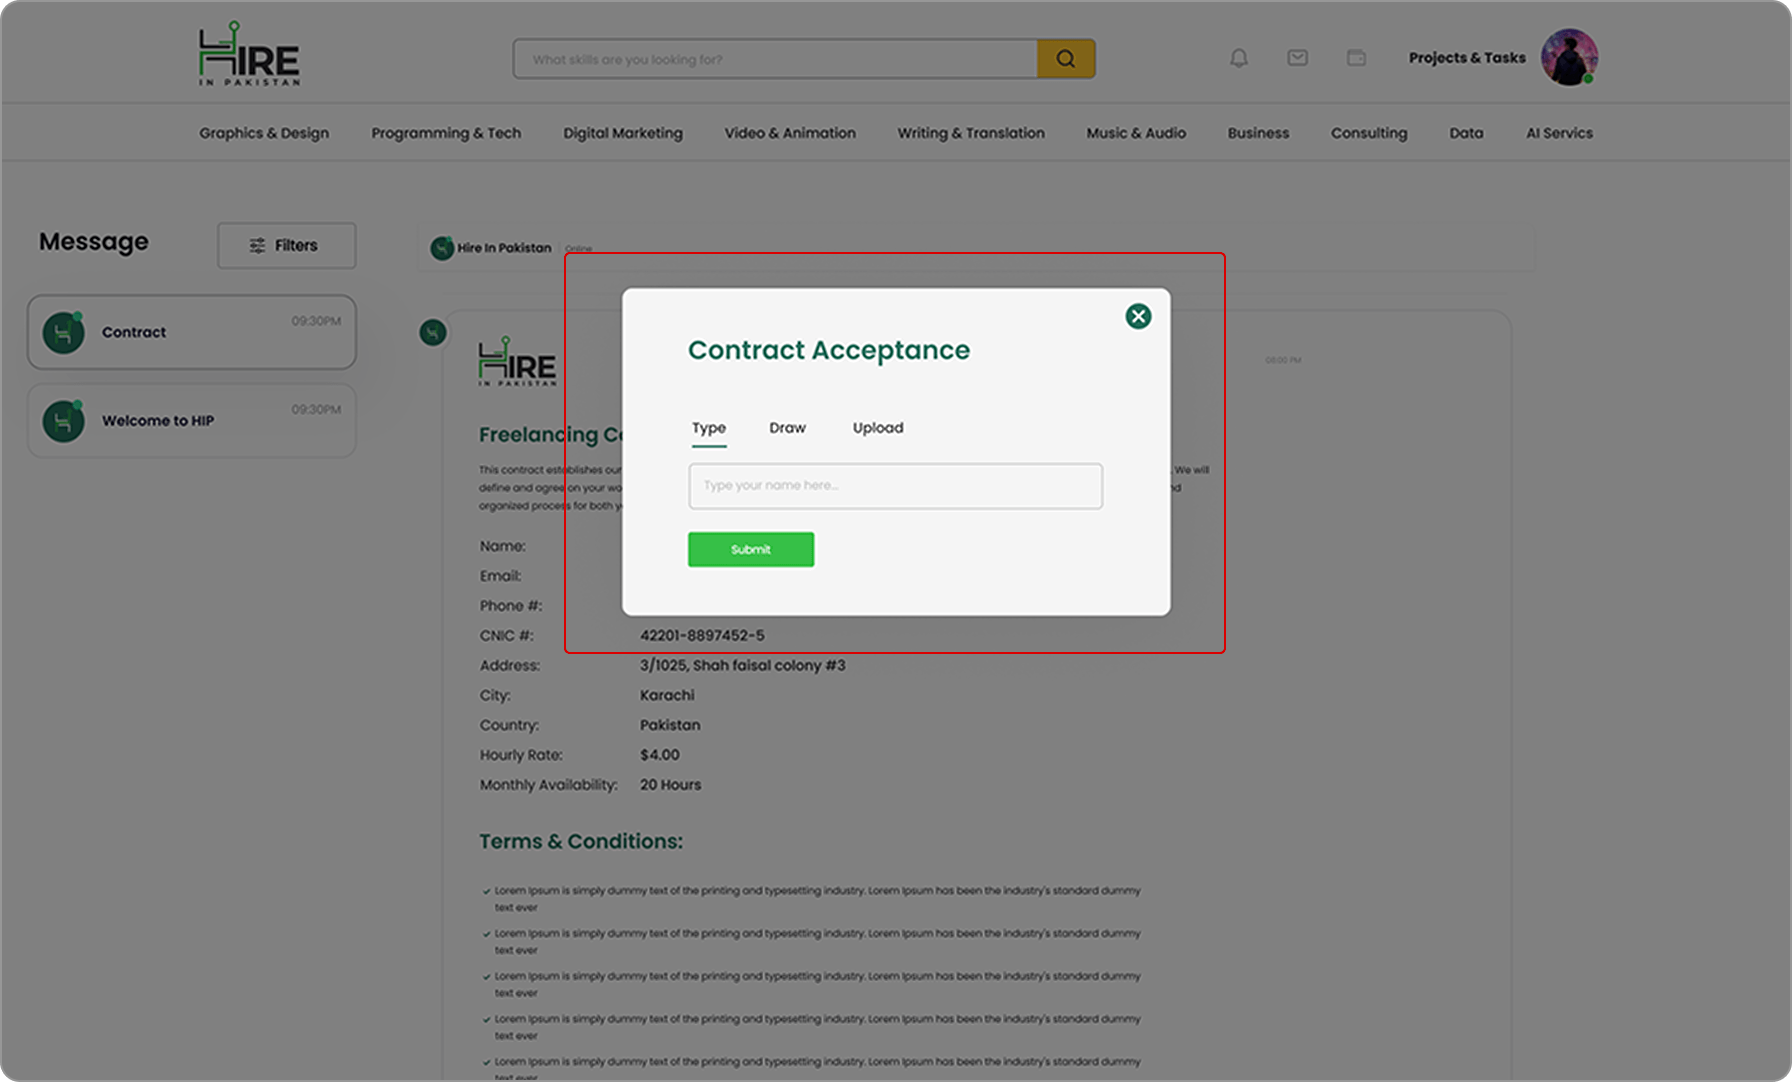The image size is (1792, 1082).
Task: Open the Filters button
Action: click(x=286, y=245)
